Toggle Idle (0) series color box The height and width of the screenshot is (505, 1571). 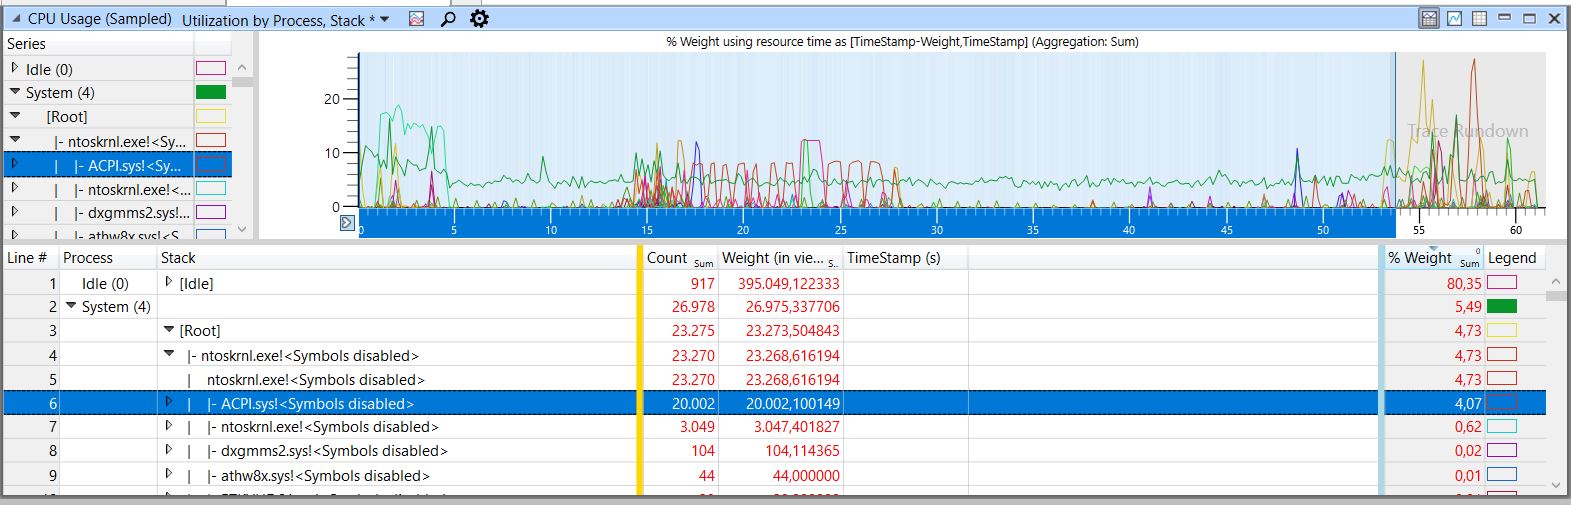211,69
